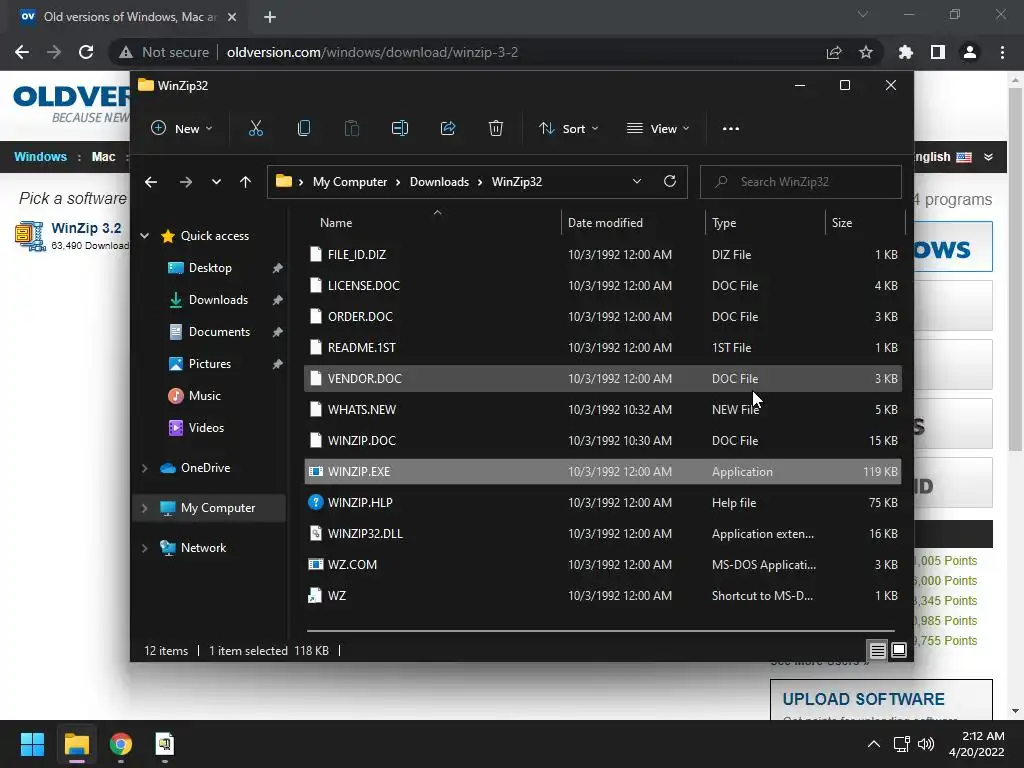
Task: Select Music in the sidebar
Action: point(204,396)
